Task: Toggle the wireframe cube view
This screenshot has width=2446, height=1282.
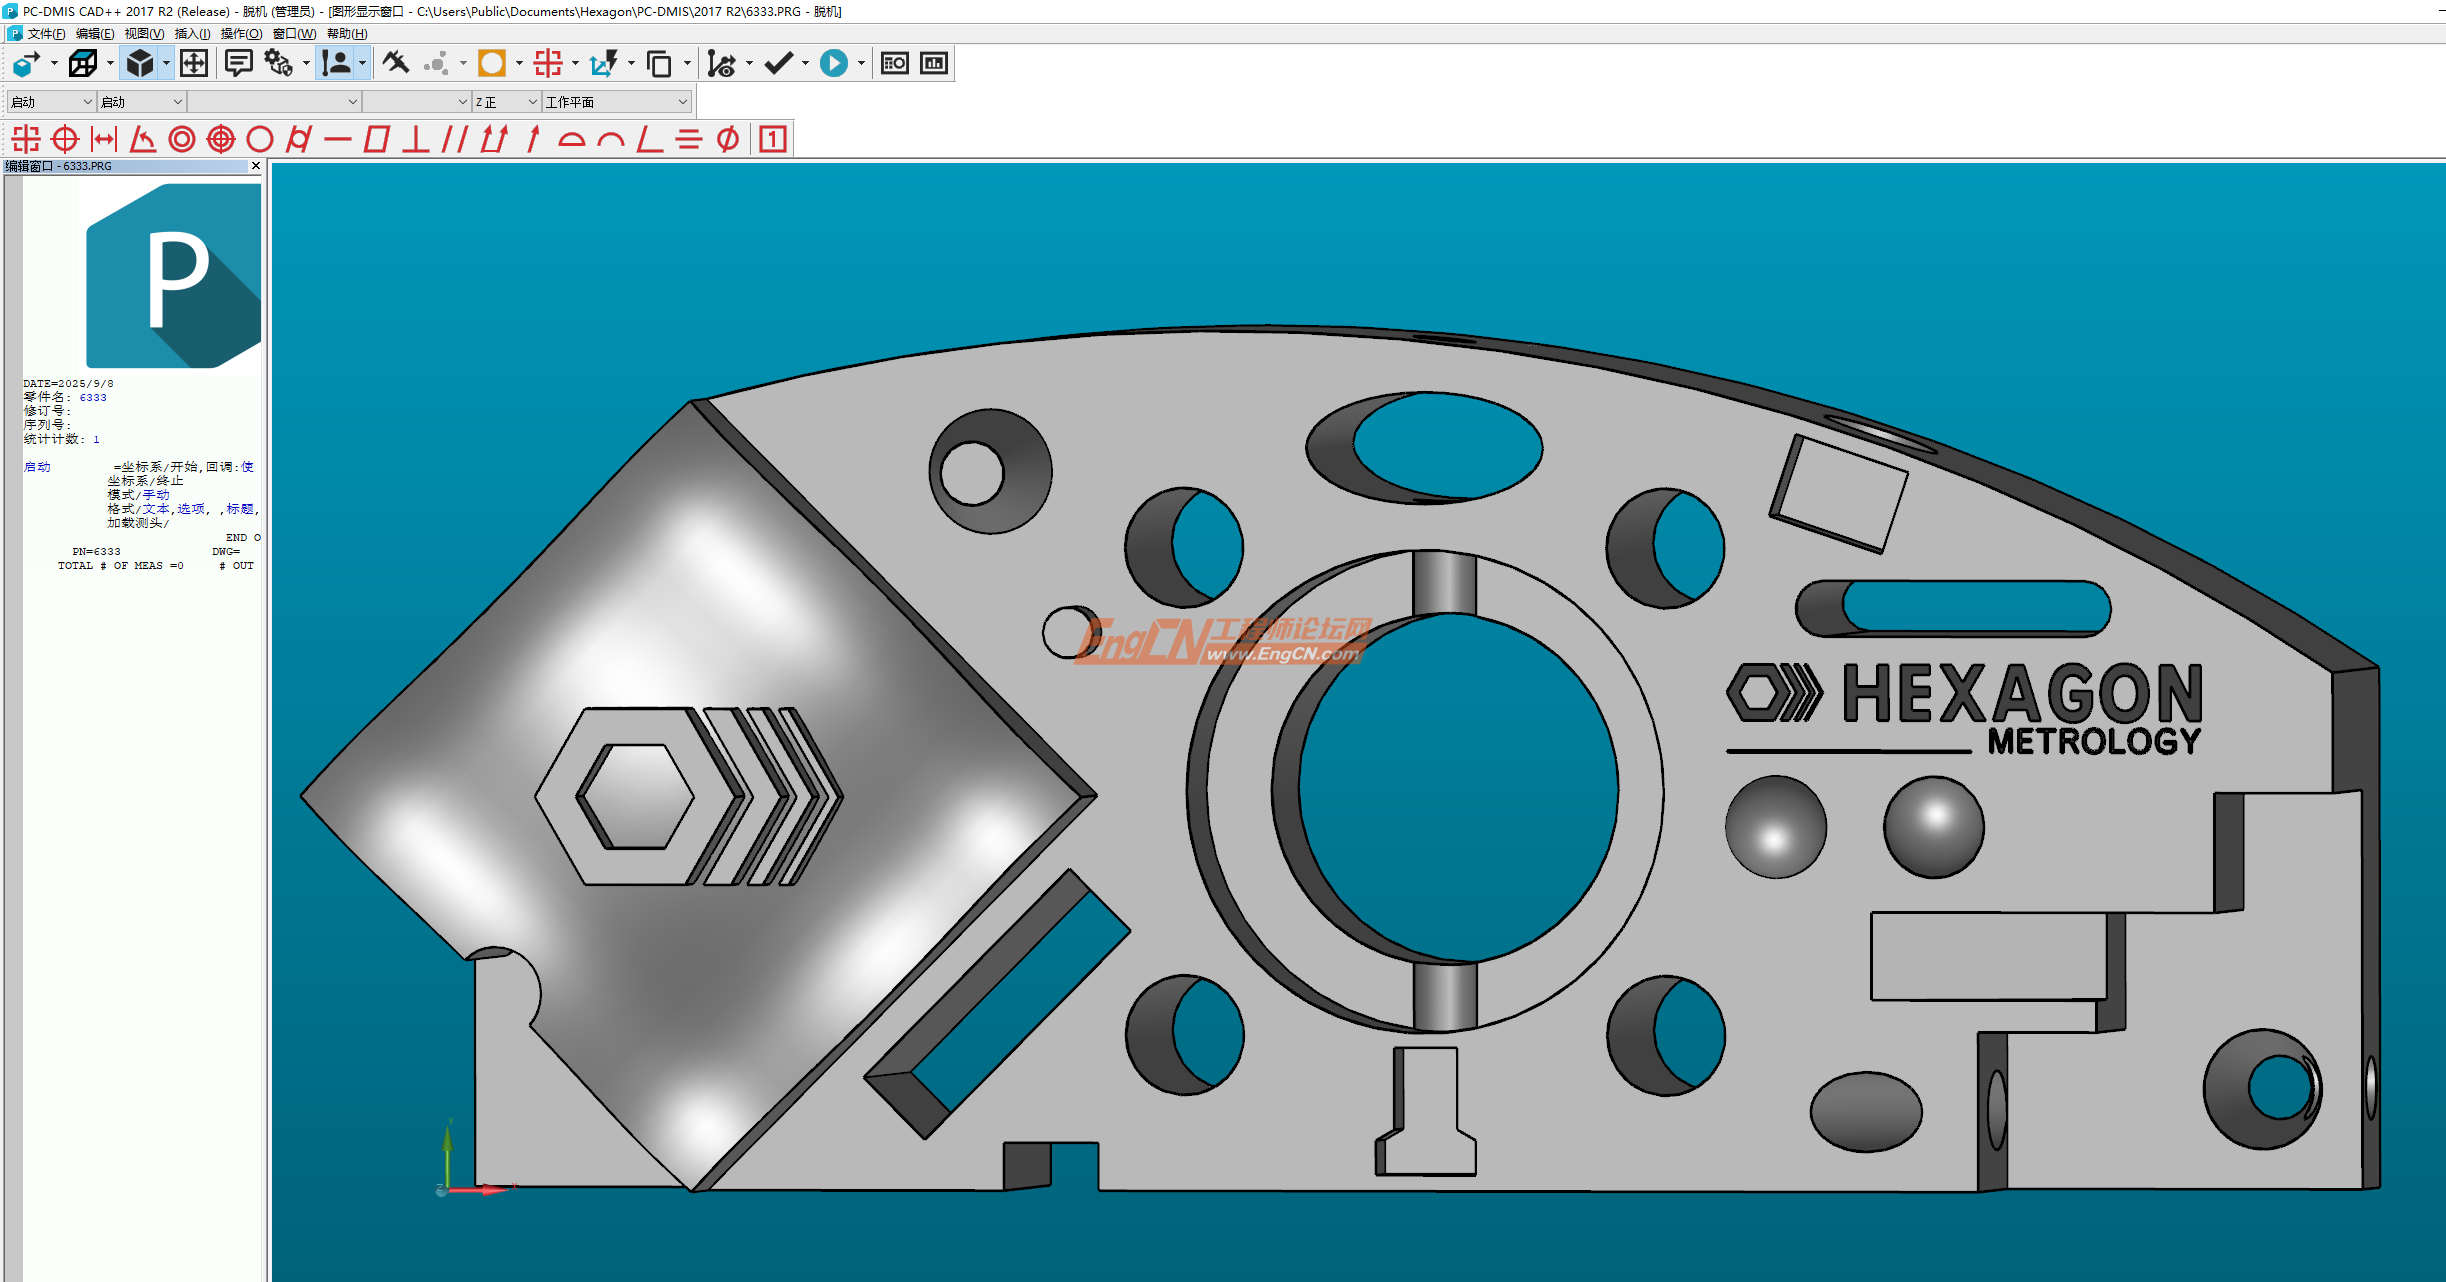Action: coord(83,64)
